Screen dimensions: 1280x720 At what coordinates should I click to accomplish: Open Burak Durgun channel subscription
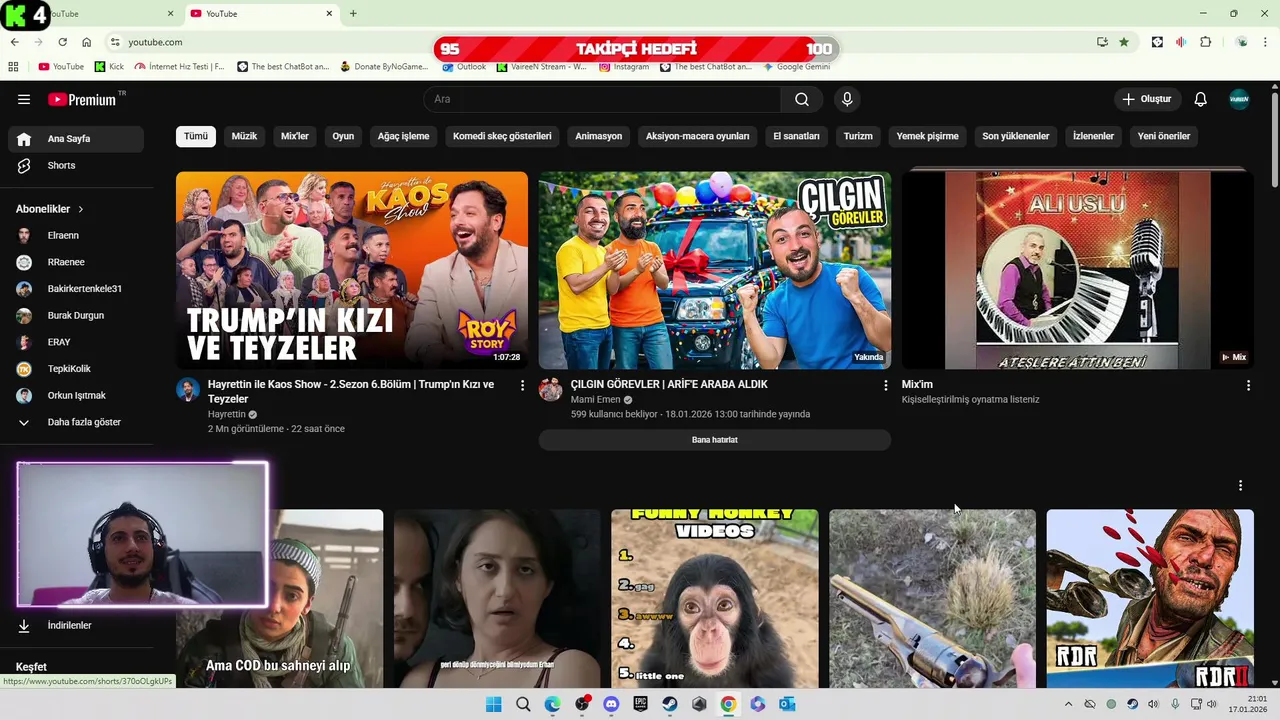click(76, 315)
